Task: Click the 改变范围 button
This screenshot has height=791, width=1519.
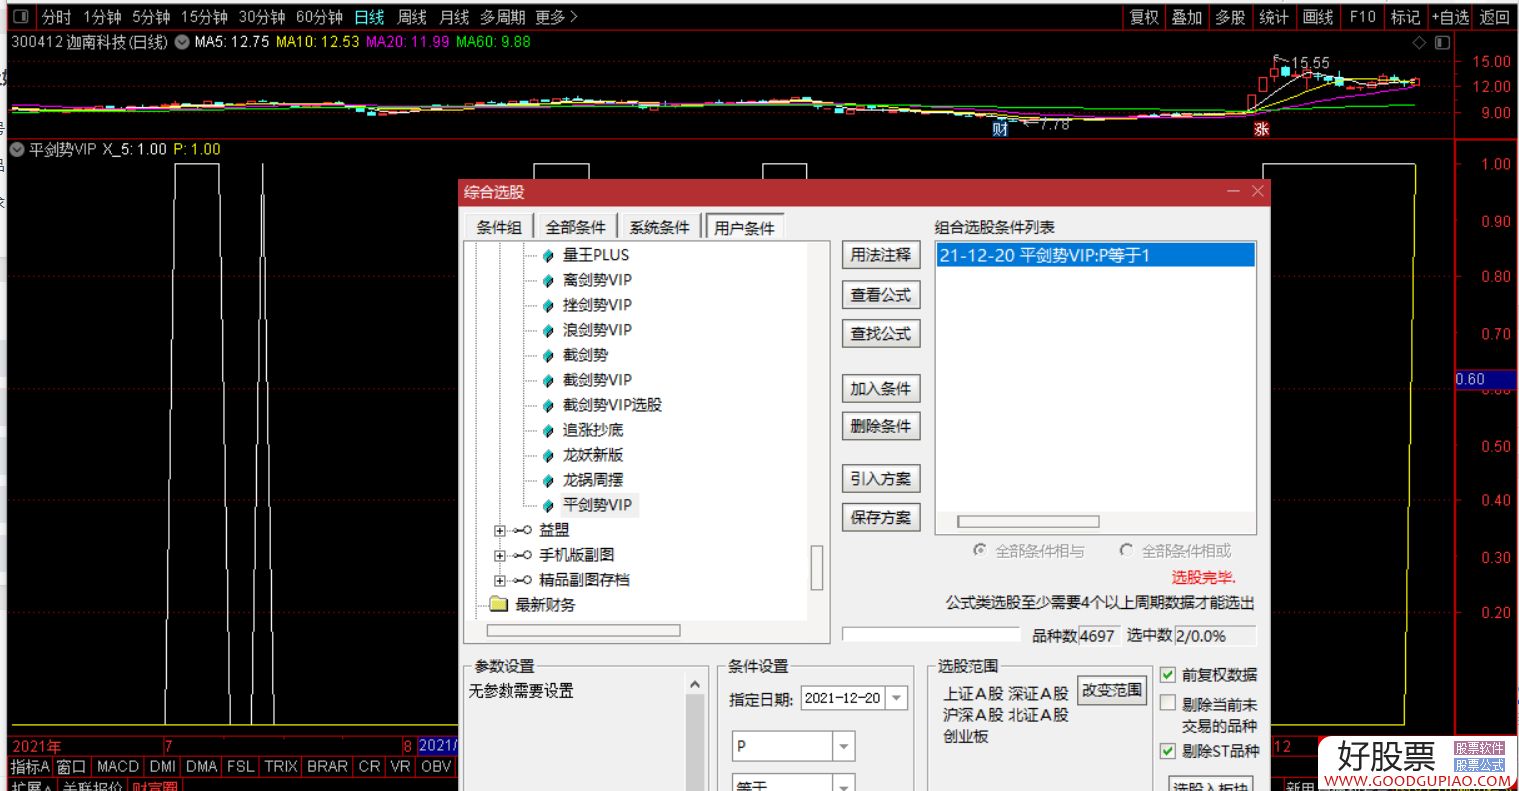Action: point(1111,690)
